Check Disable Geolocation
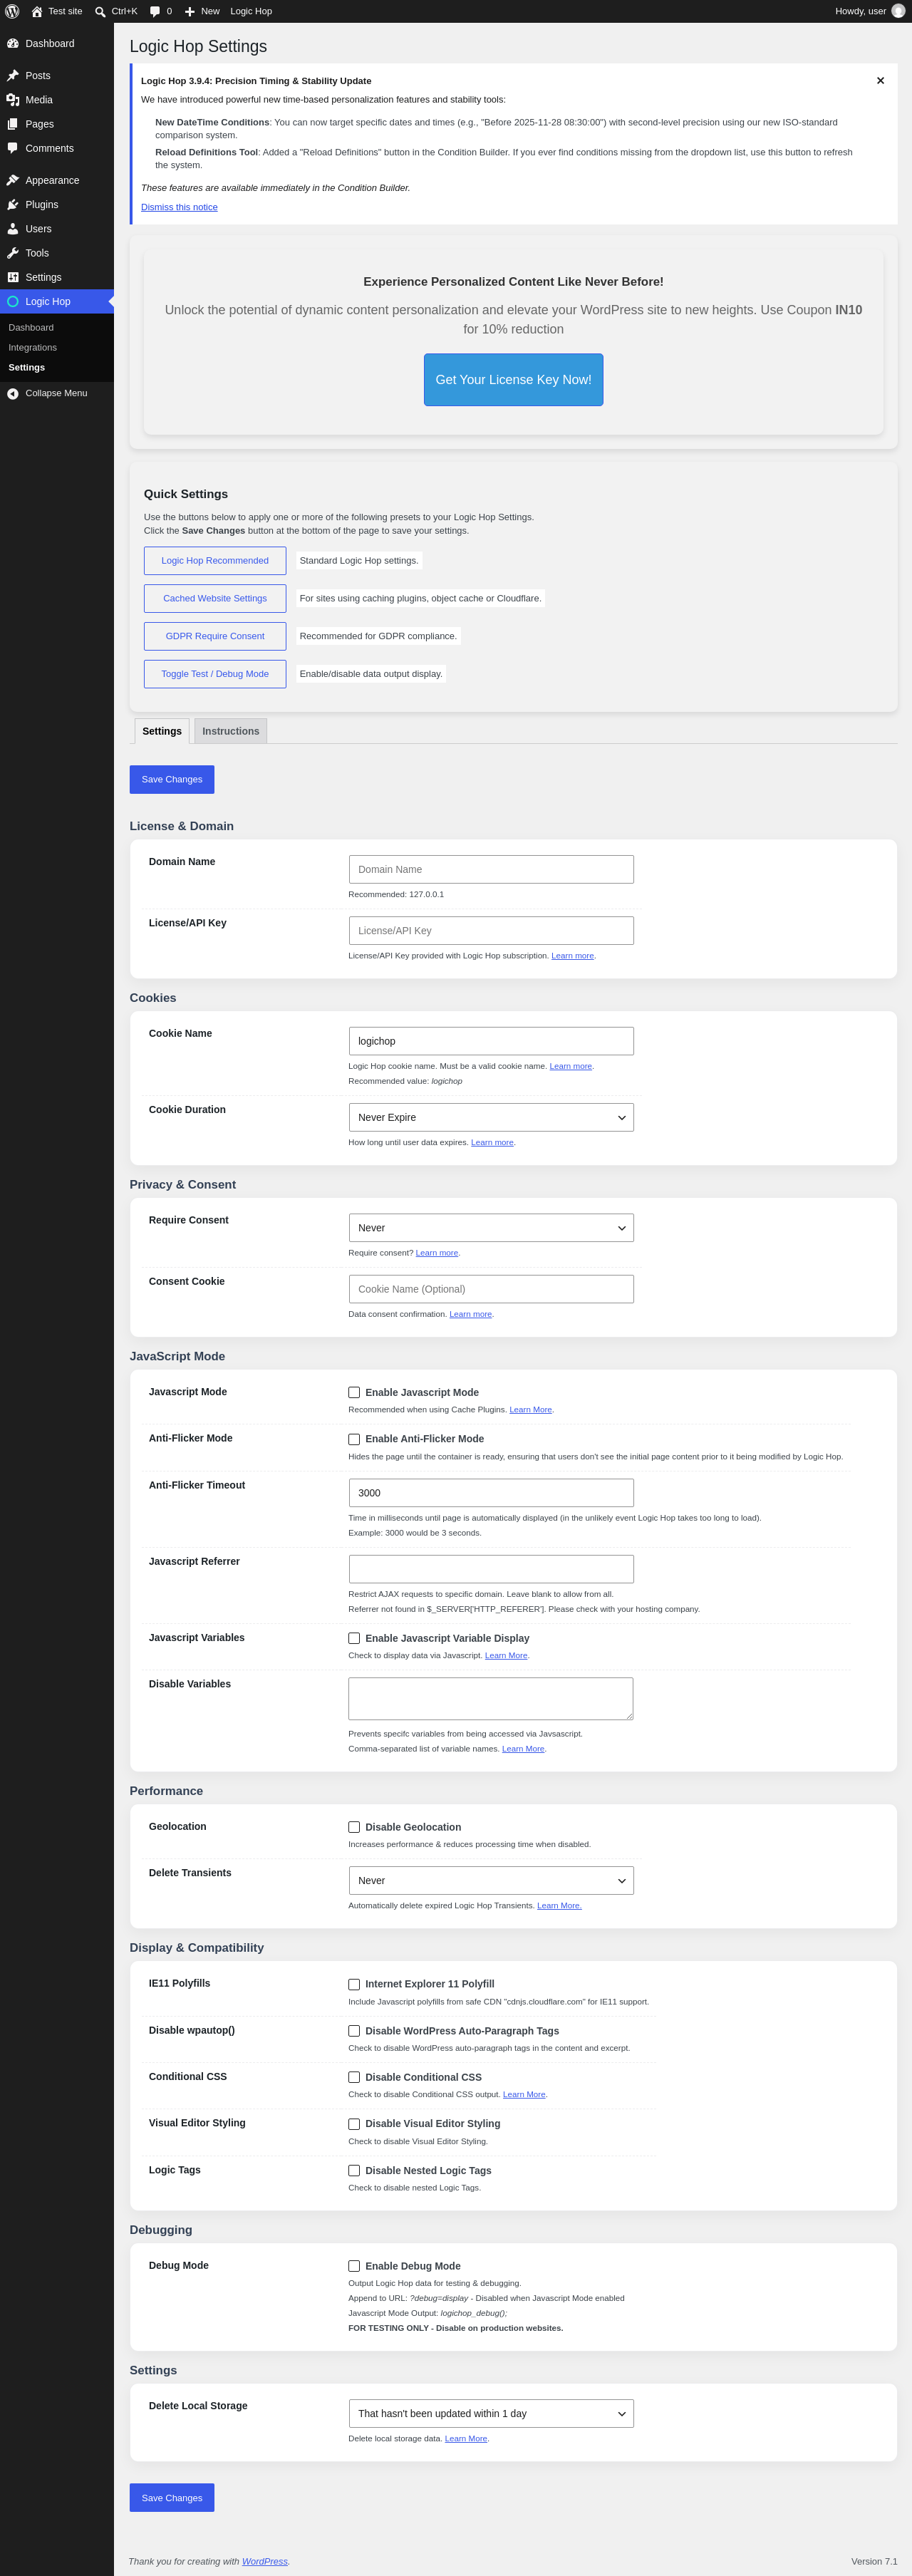Screen dimensions: 912x2576 pyautogui.click(x=354, y=1827)
